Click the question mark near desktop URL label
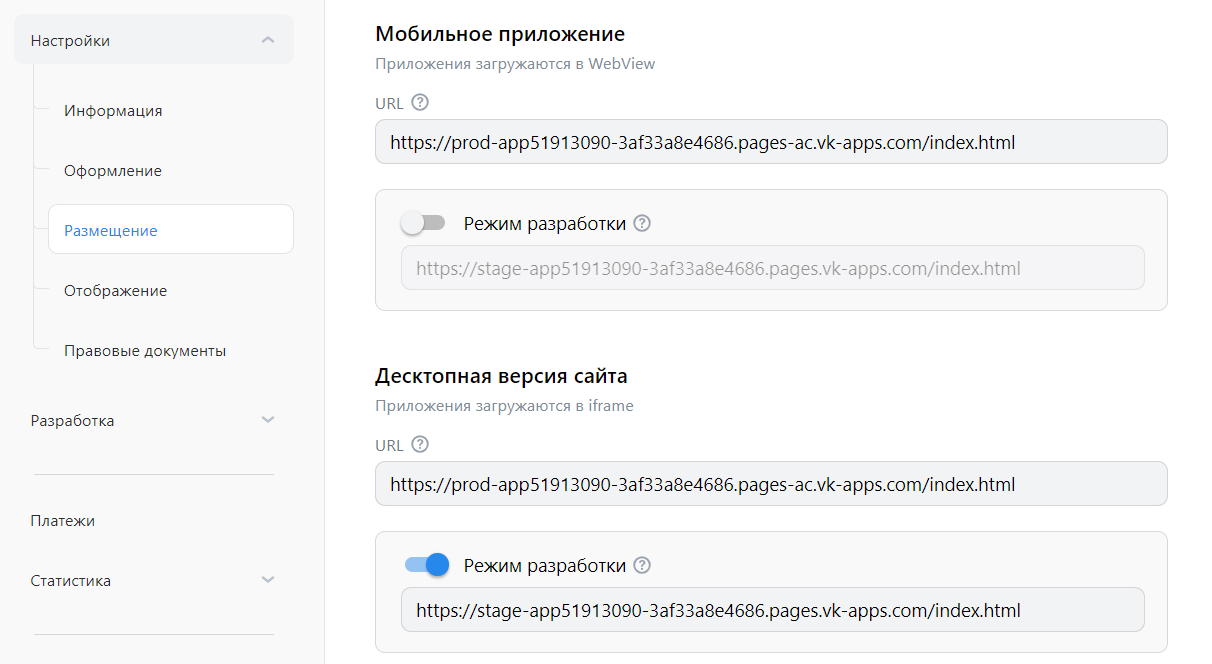 pyautogui.click(x=419, y=443)
